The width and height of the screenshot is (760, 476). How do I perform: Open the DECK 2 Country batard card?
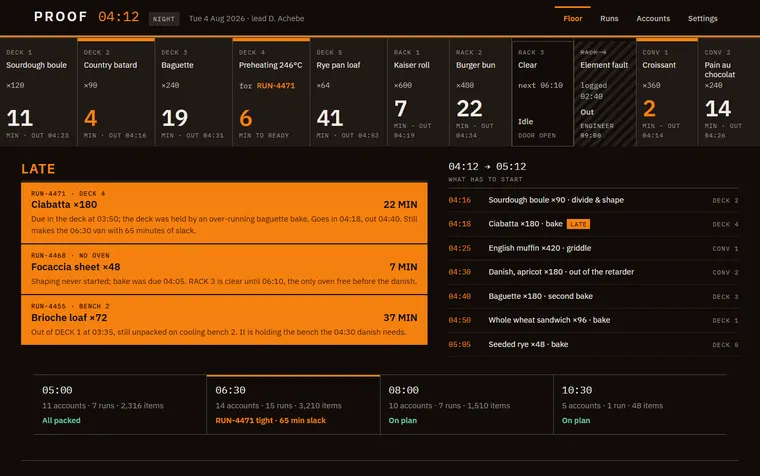click(x=116, y=92)
